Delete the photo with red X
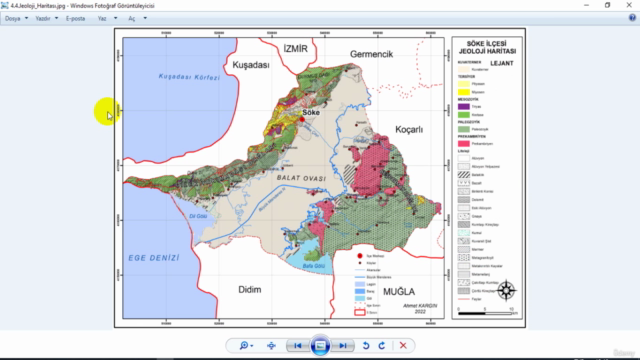This screenshot has height=360, width=640. (403, 346)
